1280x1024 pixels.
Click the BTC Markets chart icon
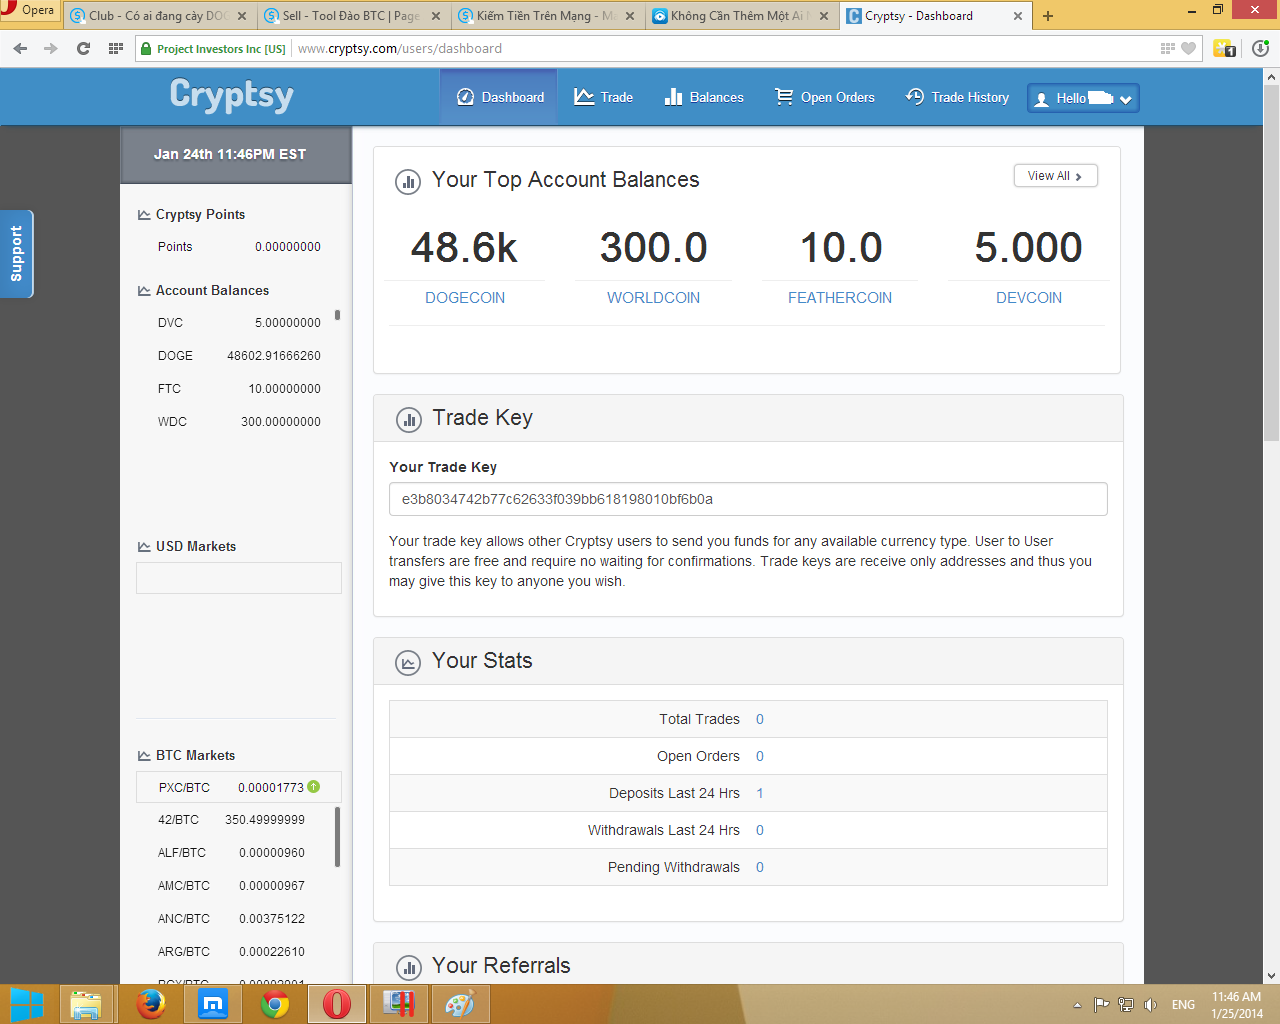[144, 756]
